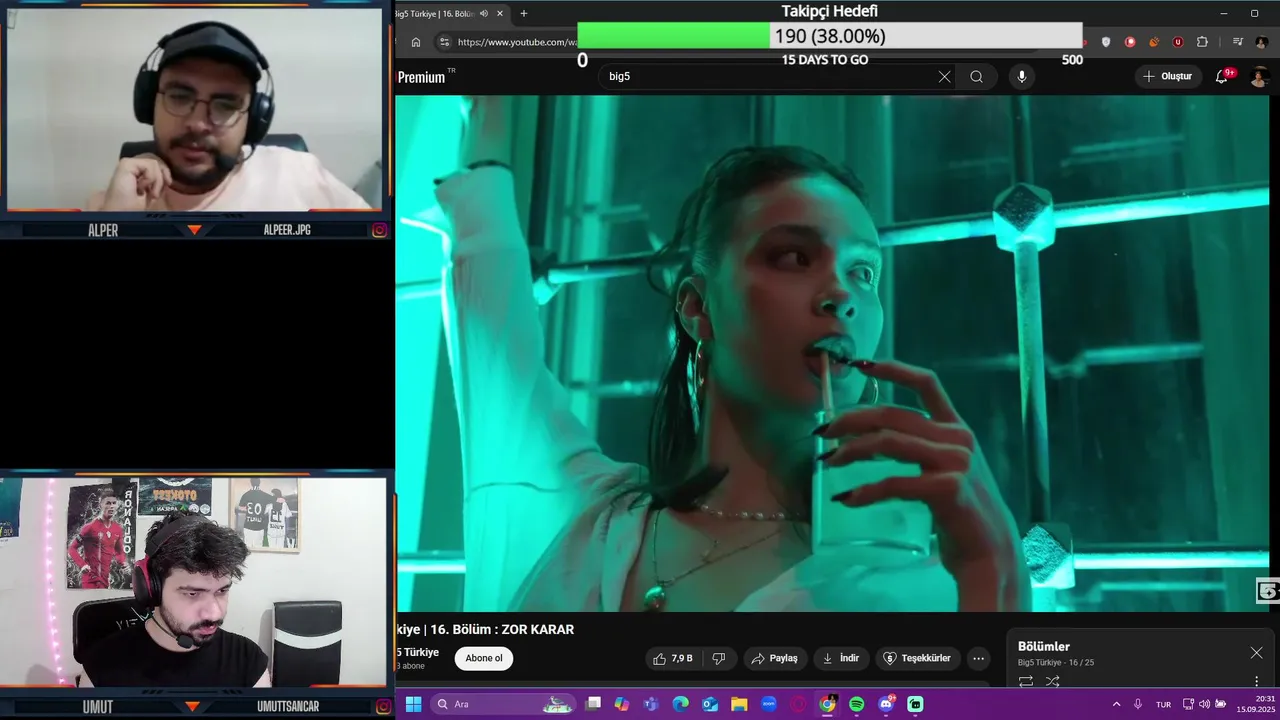
Task: Open the Kick app in taskbar
Action: pyautogui.click(x=915, y=704)
